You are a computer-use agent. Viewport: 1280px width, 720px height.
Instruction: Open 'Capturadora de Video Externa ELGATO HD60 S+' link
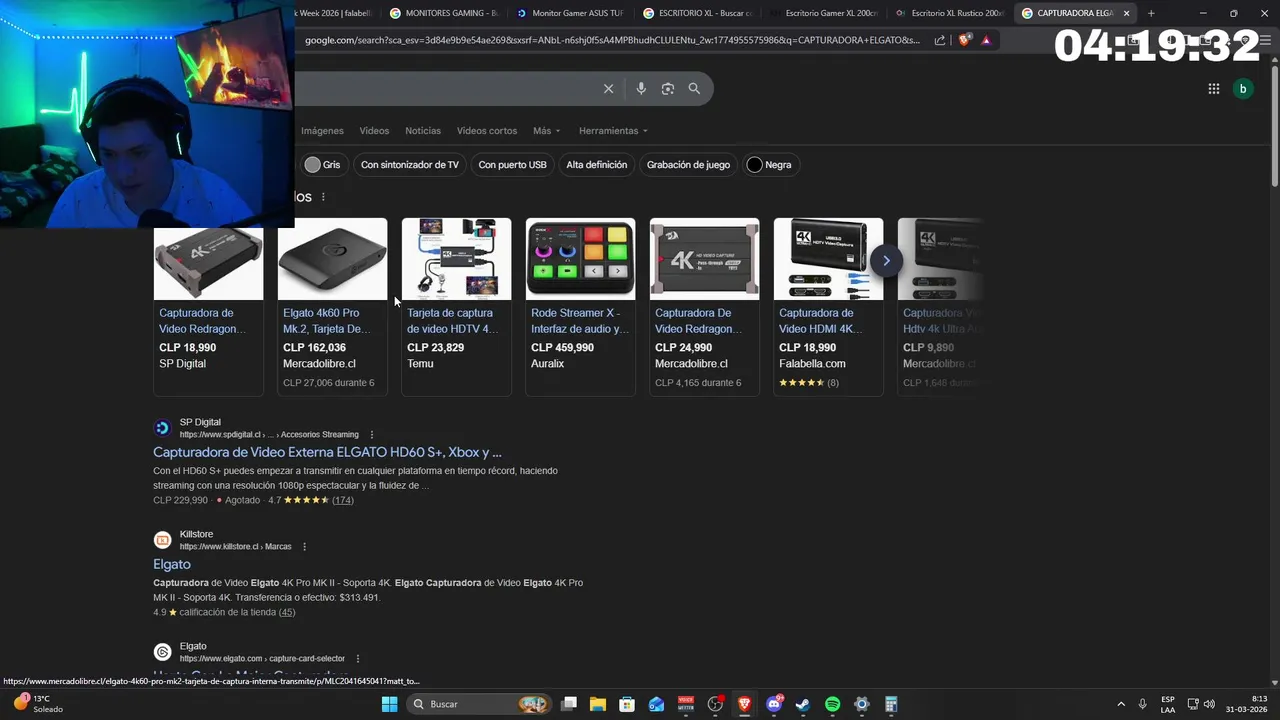(327, 452)
